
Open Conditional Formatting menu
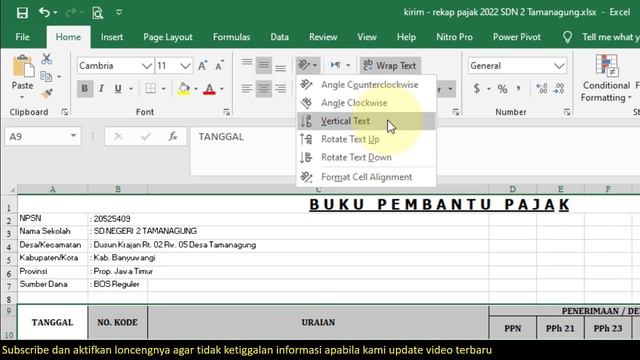[x=606, y=78]
